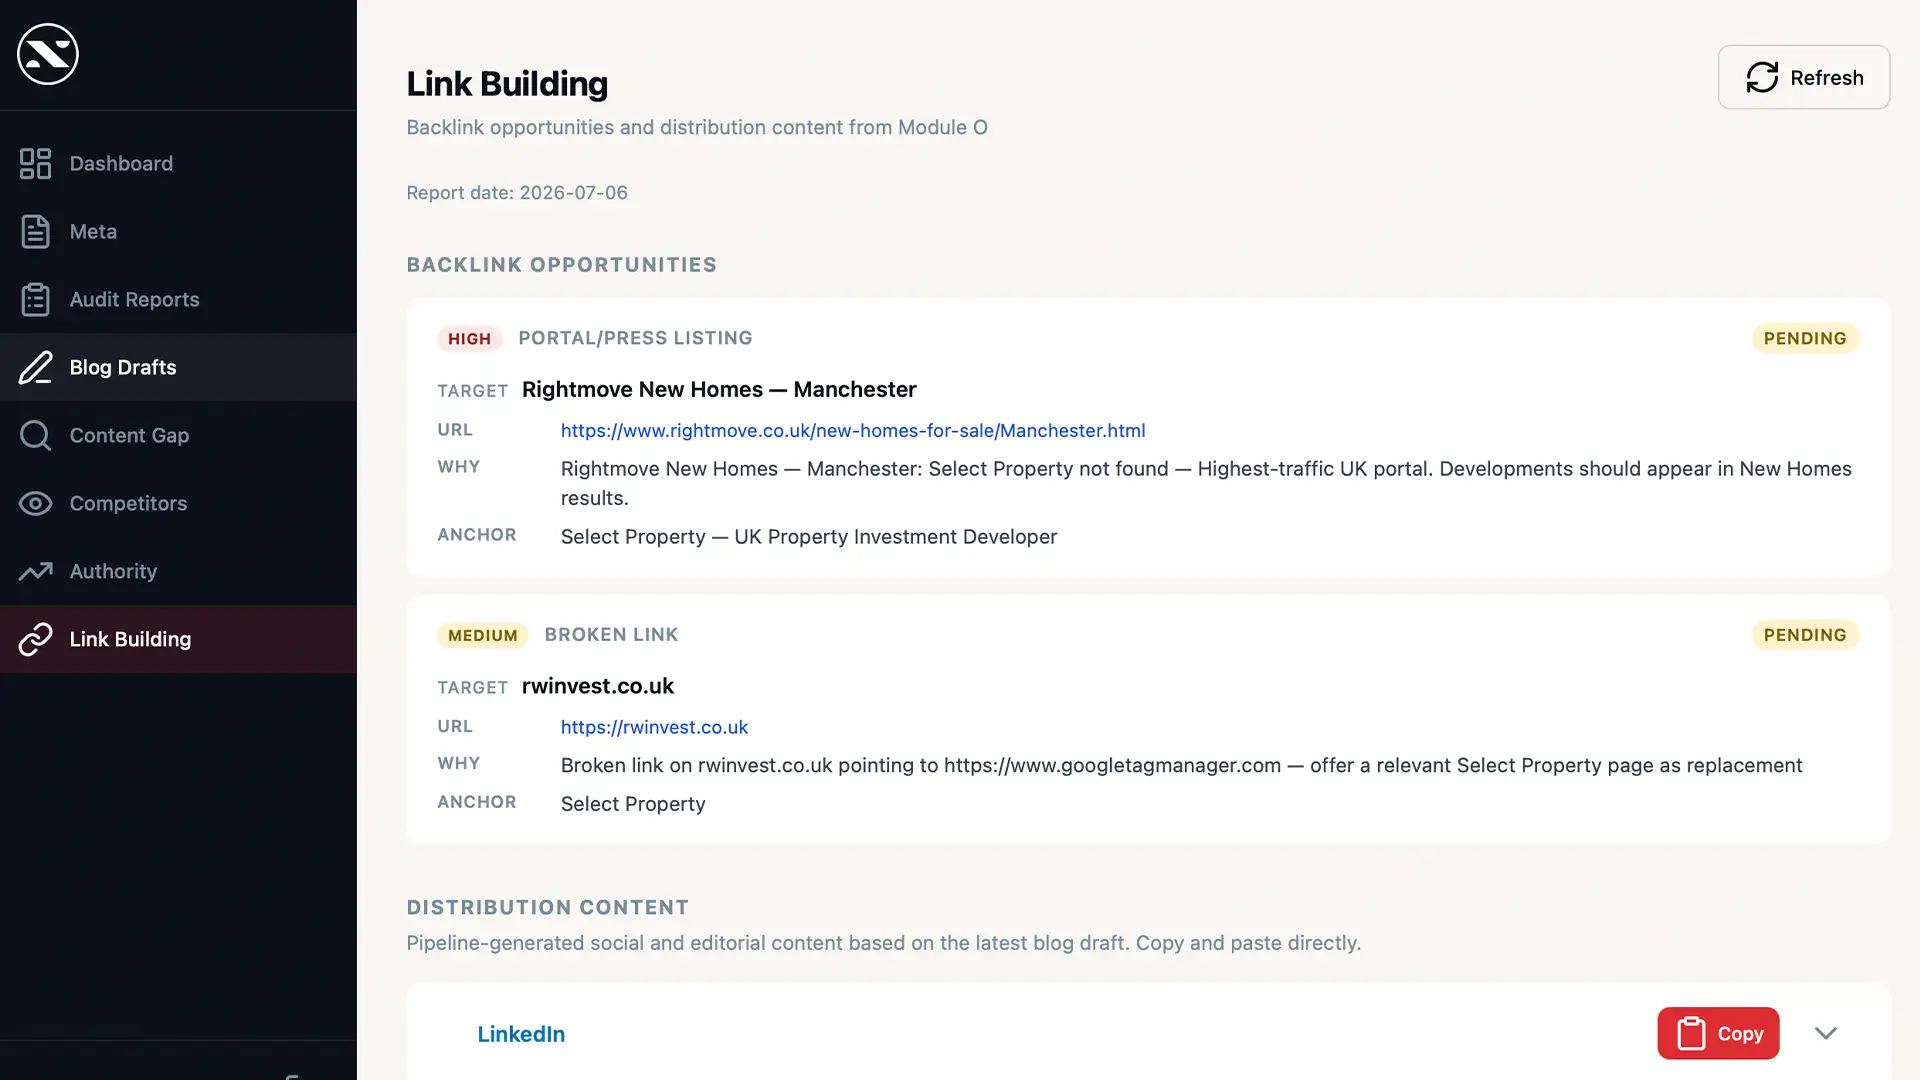Click anchor text 'Select Property — UK Property Investment Developer'
The height and width of the screenshot is (1080, 1920).
point(809,537)
